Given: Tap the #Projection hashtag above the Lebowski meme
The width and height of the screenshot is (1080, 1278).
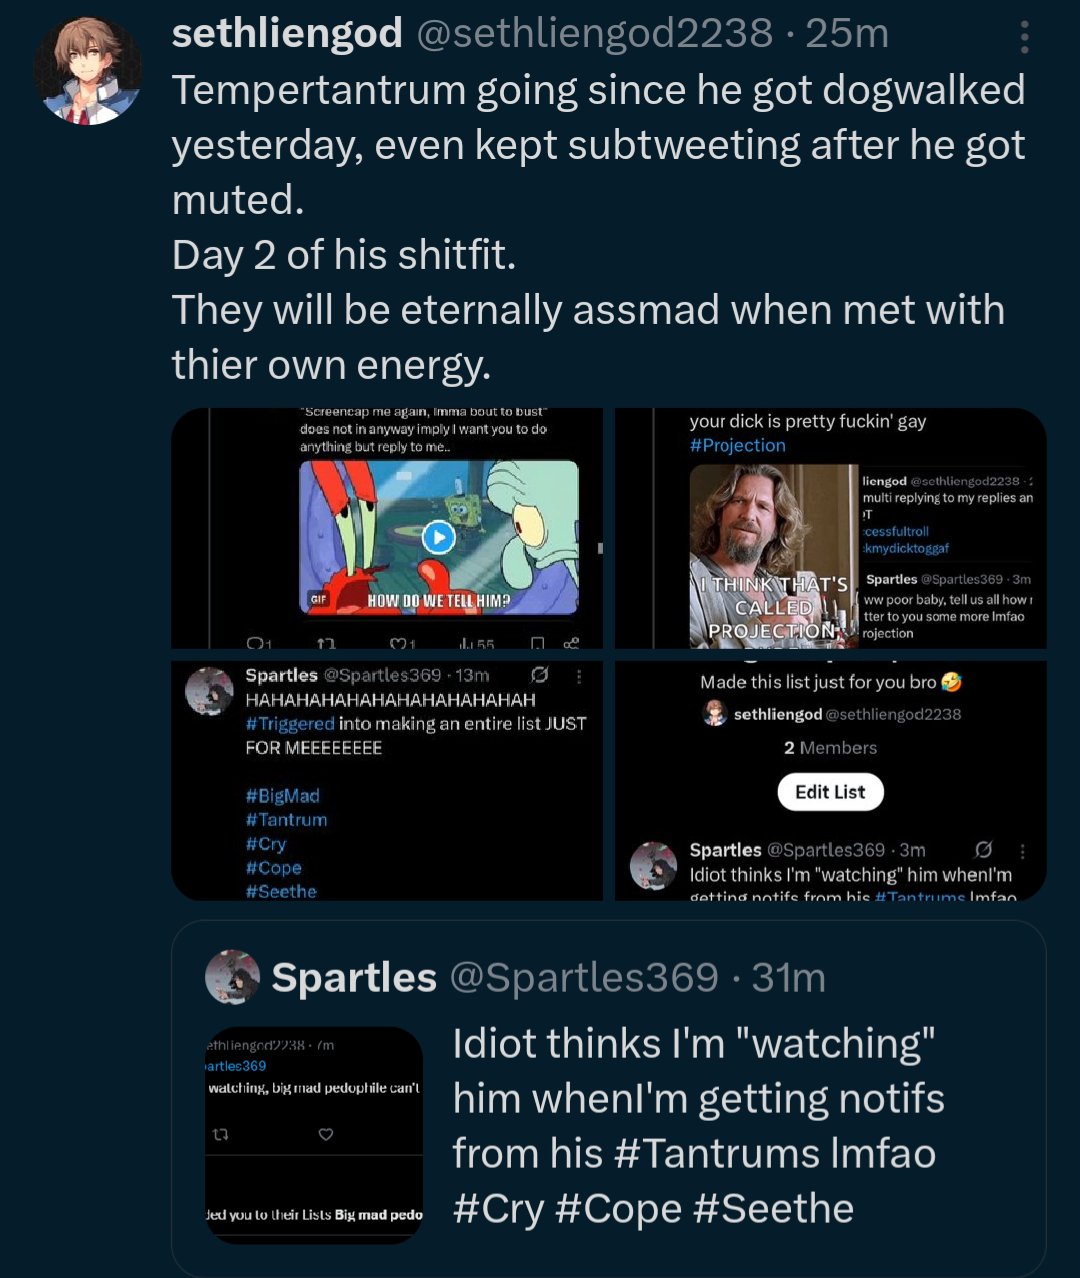Looking at the screenshot, I should coord(738,446).
